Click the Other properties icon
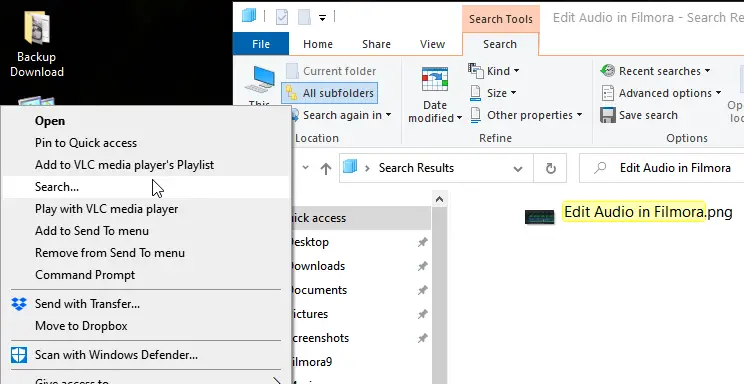 (475, 115)
